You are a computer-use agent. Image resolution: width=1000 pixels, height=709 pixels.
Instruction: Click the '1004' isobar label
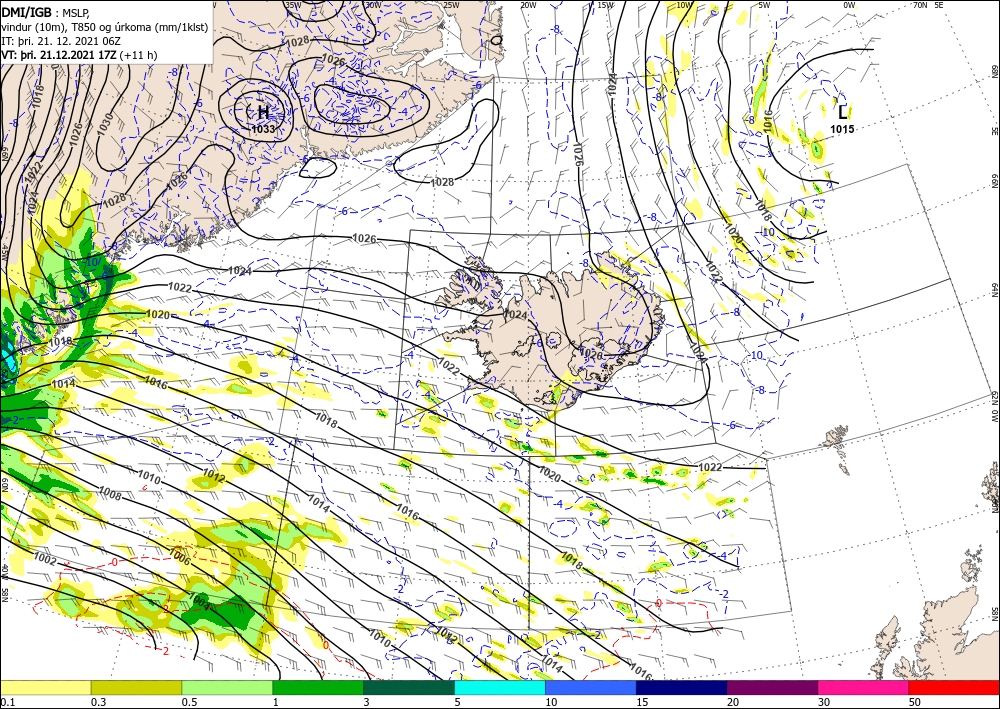coord(200,602)
